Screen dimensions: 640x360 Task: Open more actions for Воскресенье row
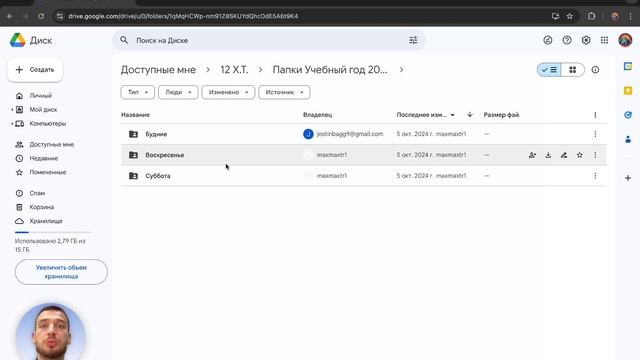[595, 155]
